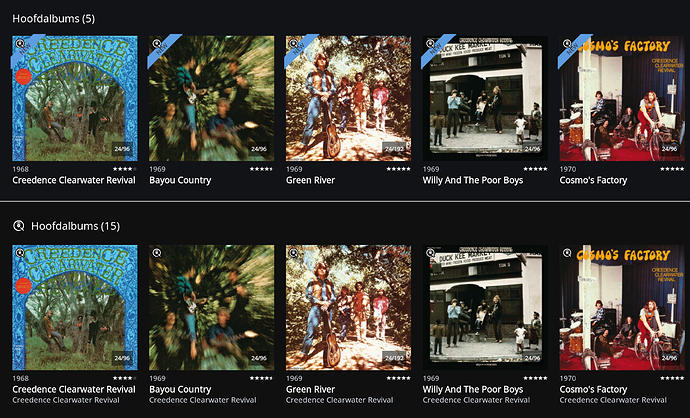Click top-row Bayou Country album title
The width and height of the screenshot is (690, 418).
click(180, 180)
